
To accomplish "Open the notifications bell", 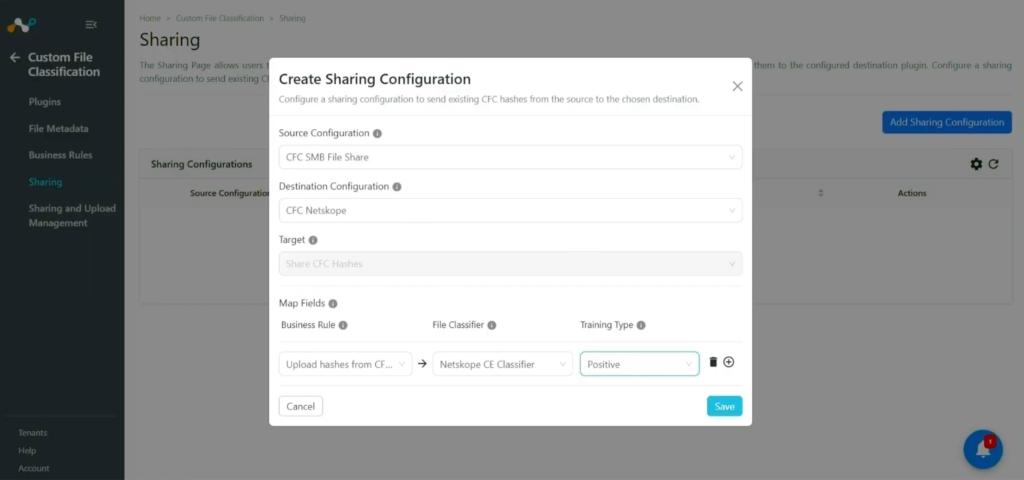I will (983, 449).
